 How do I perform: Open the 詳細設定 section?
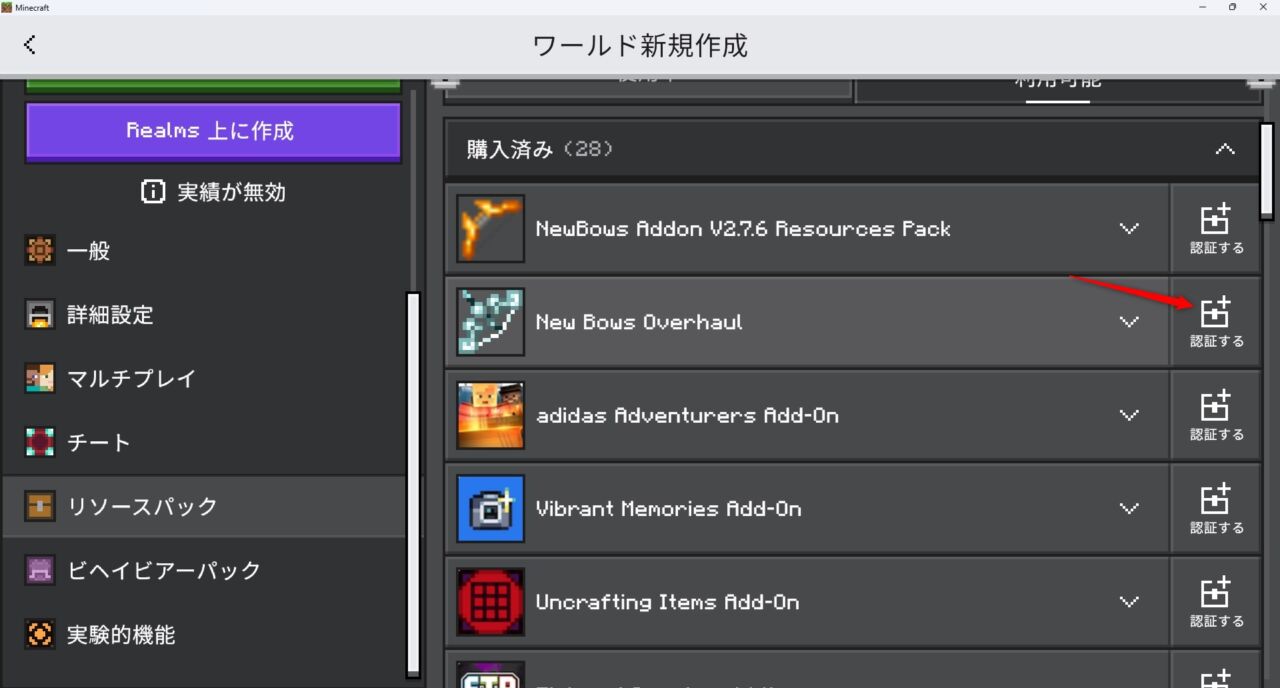click(x=204, y=315)
